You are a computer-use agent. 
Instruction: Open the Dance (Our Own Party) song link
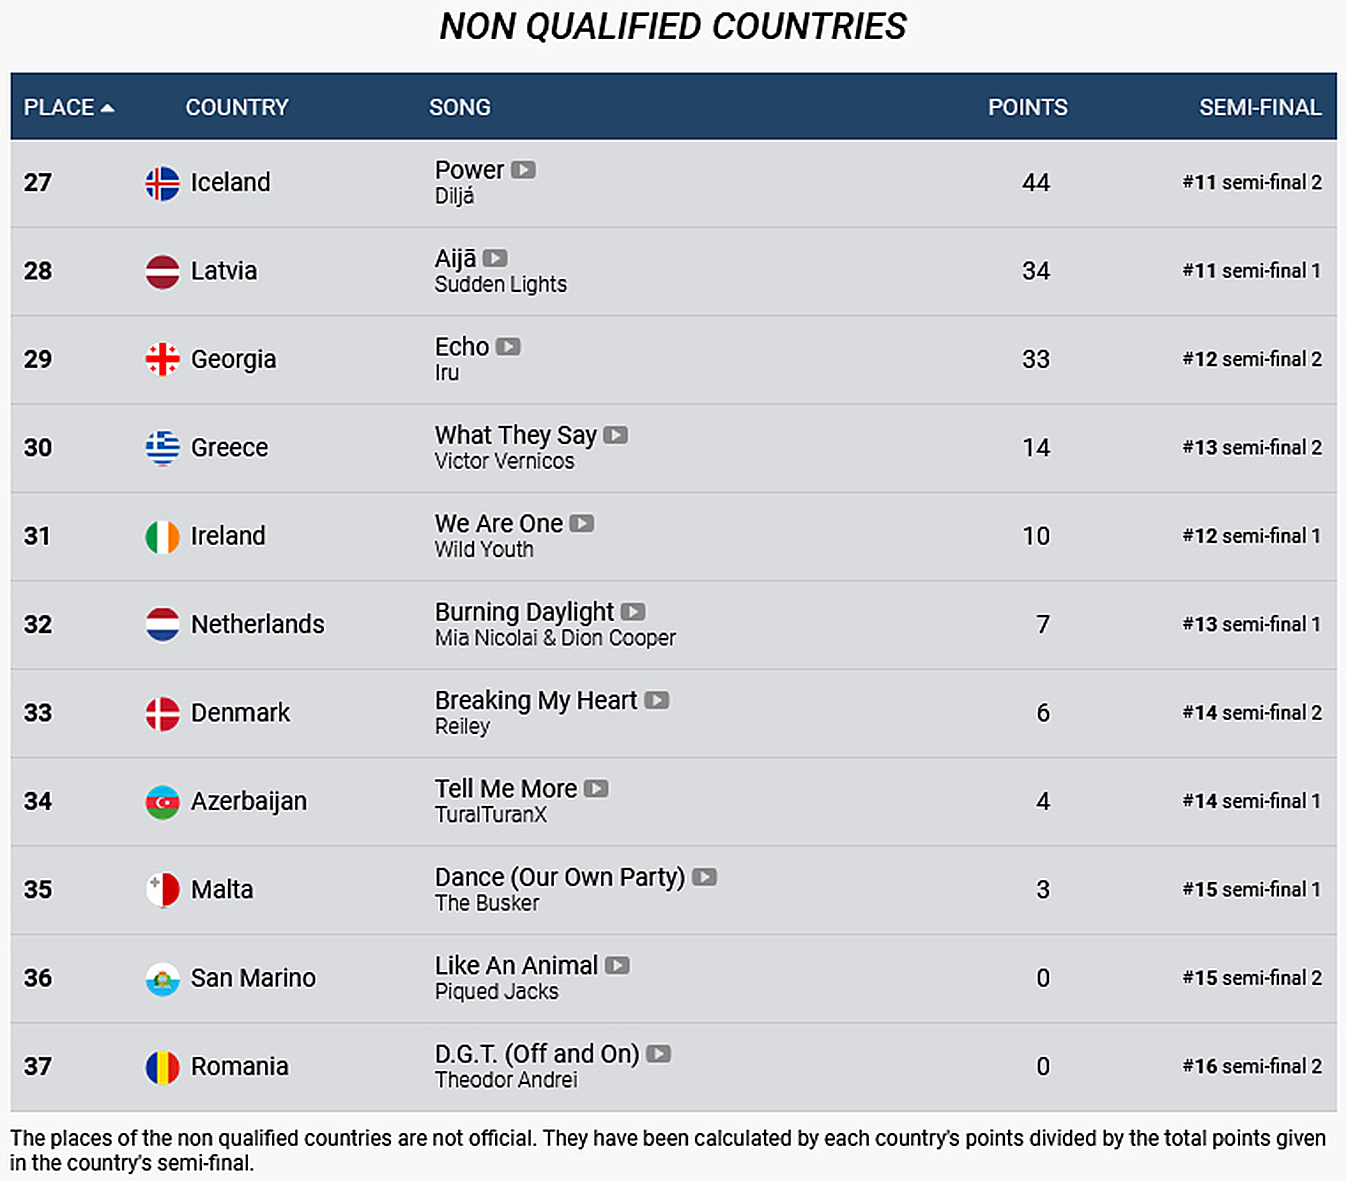point(560,877)
